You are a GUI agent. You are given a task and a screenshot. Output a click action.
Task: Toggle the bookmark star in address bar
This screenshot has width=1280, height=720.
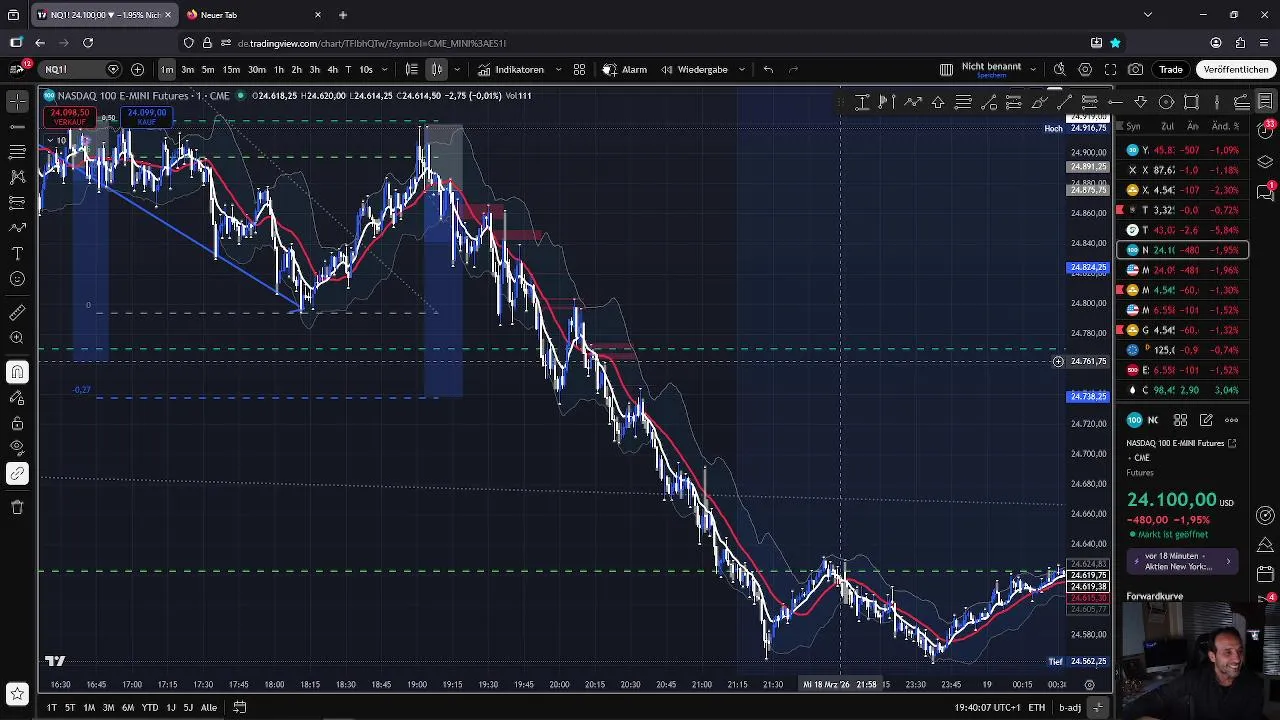1115,43
